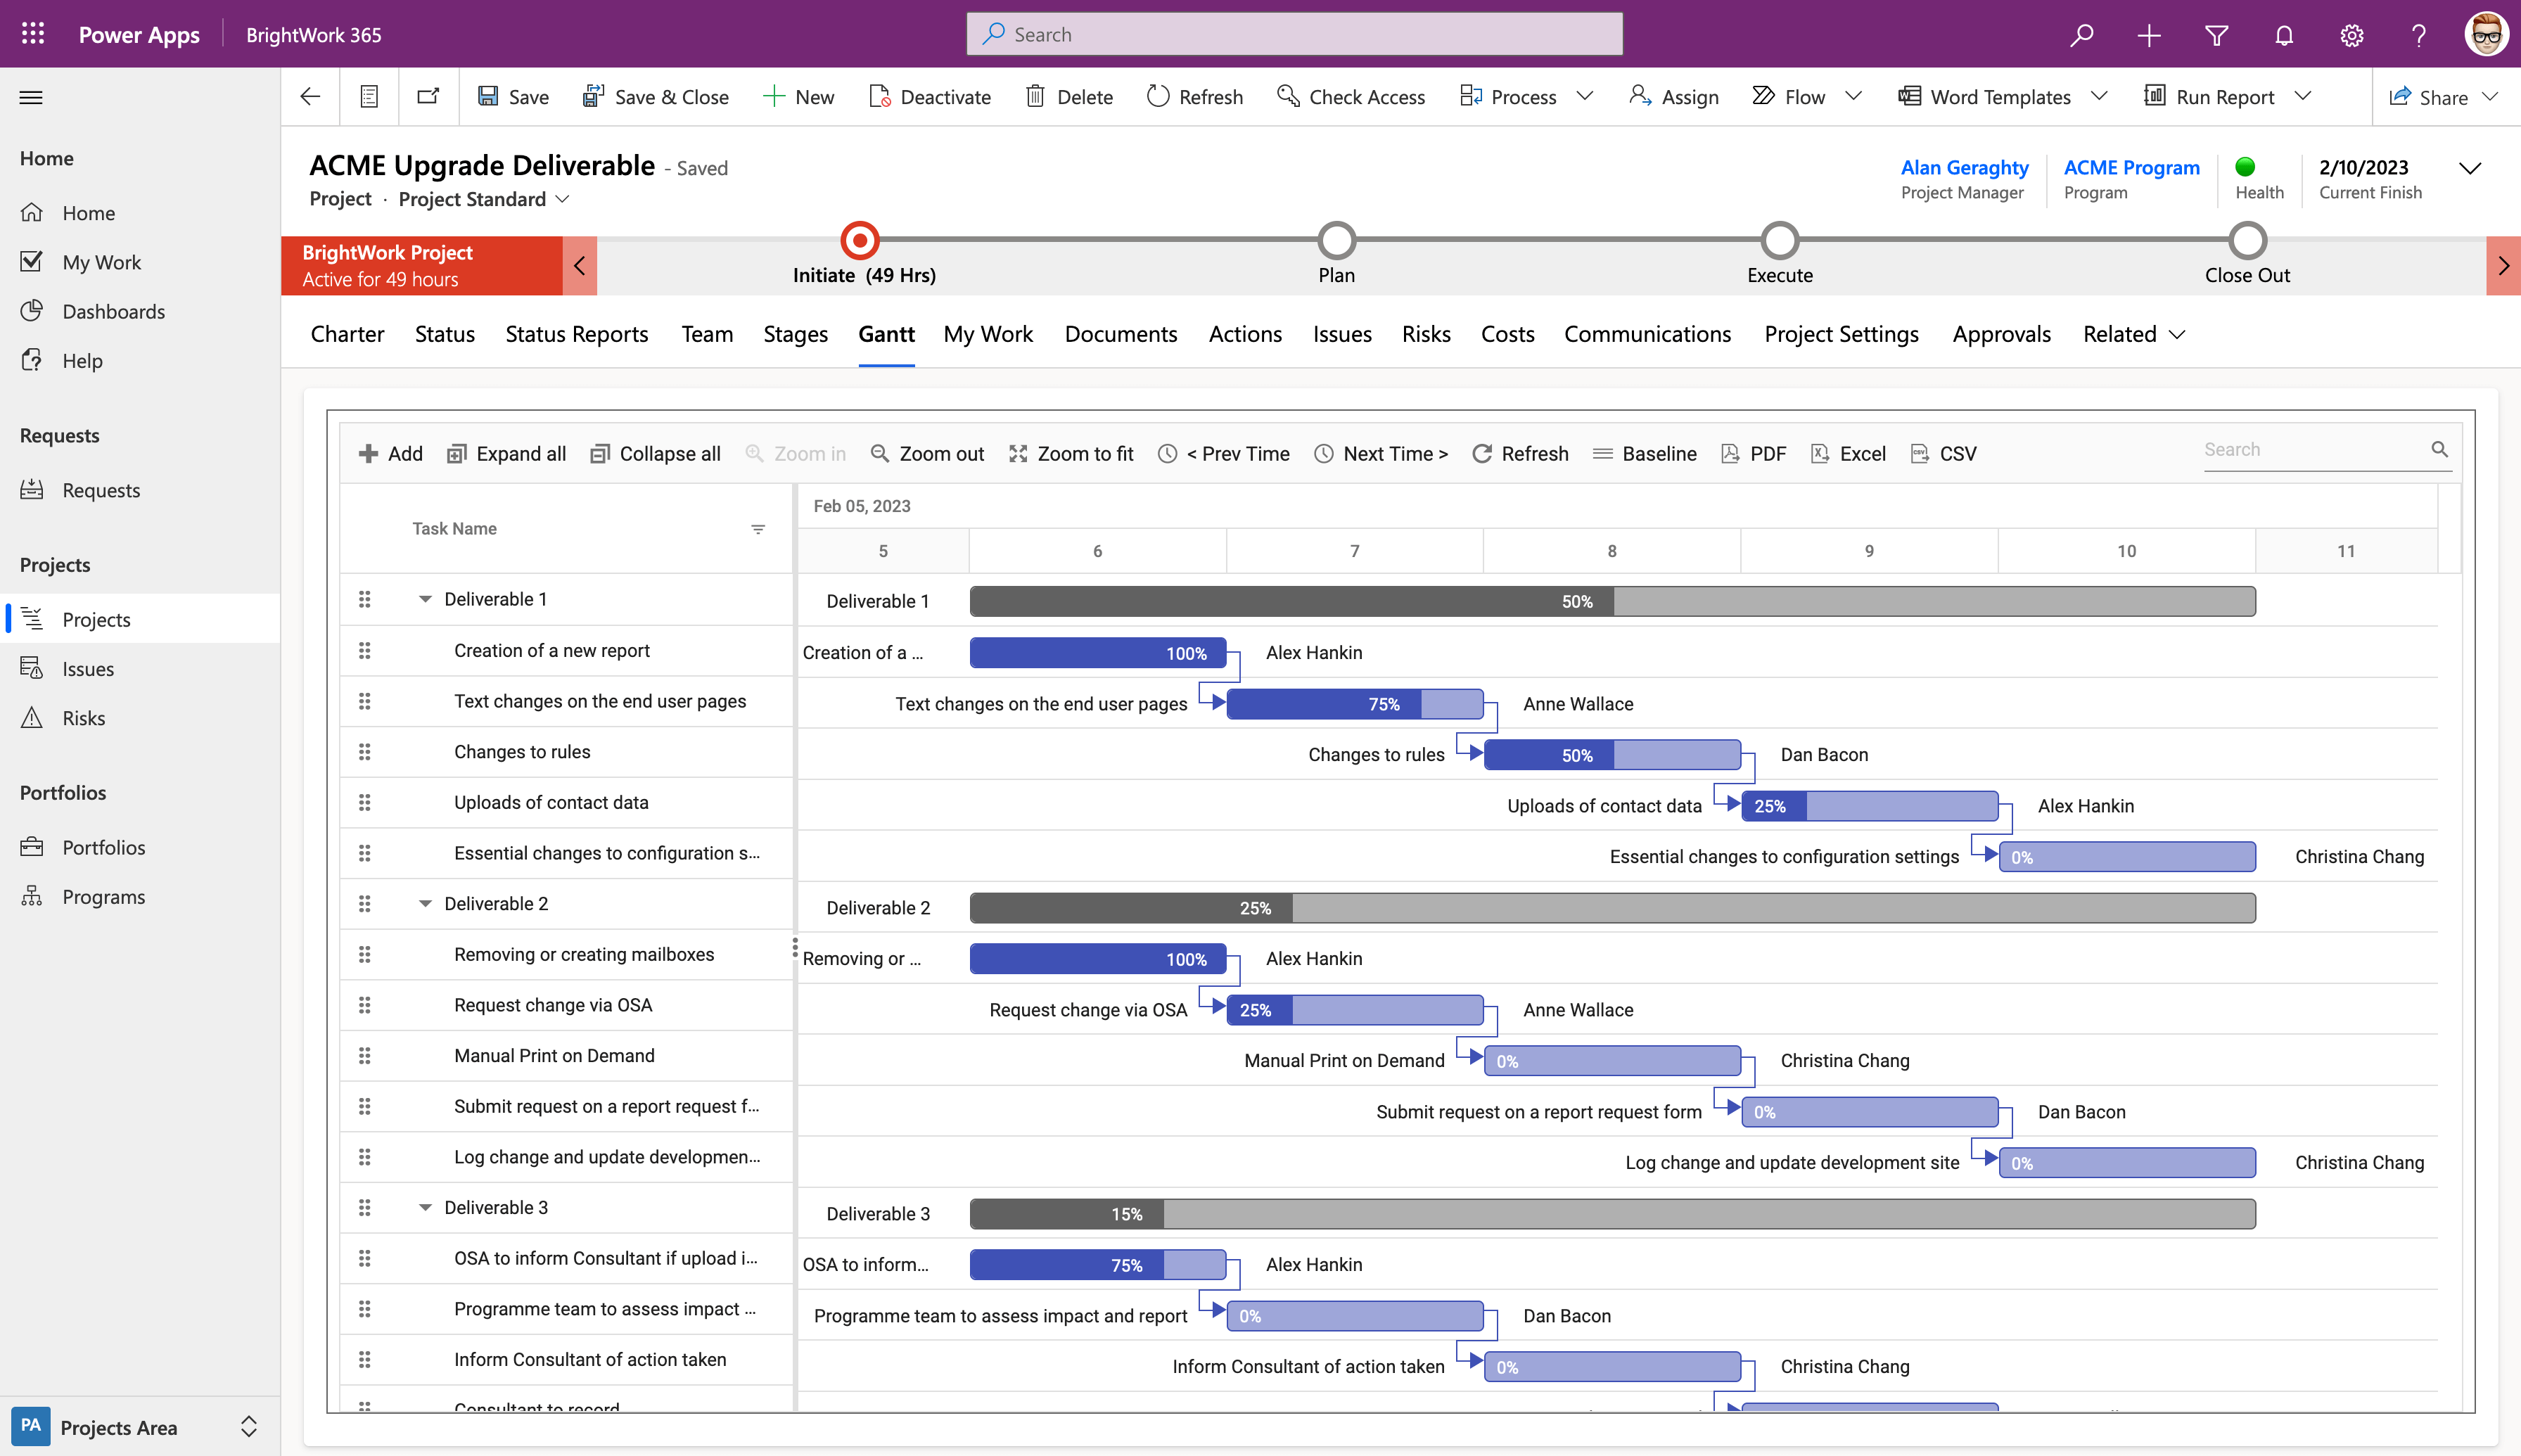This screenshot has width=2521, height=1456.
Task: Switch to the Risks tab
Action: (x=1424, y=333)
